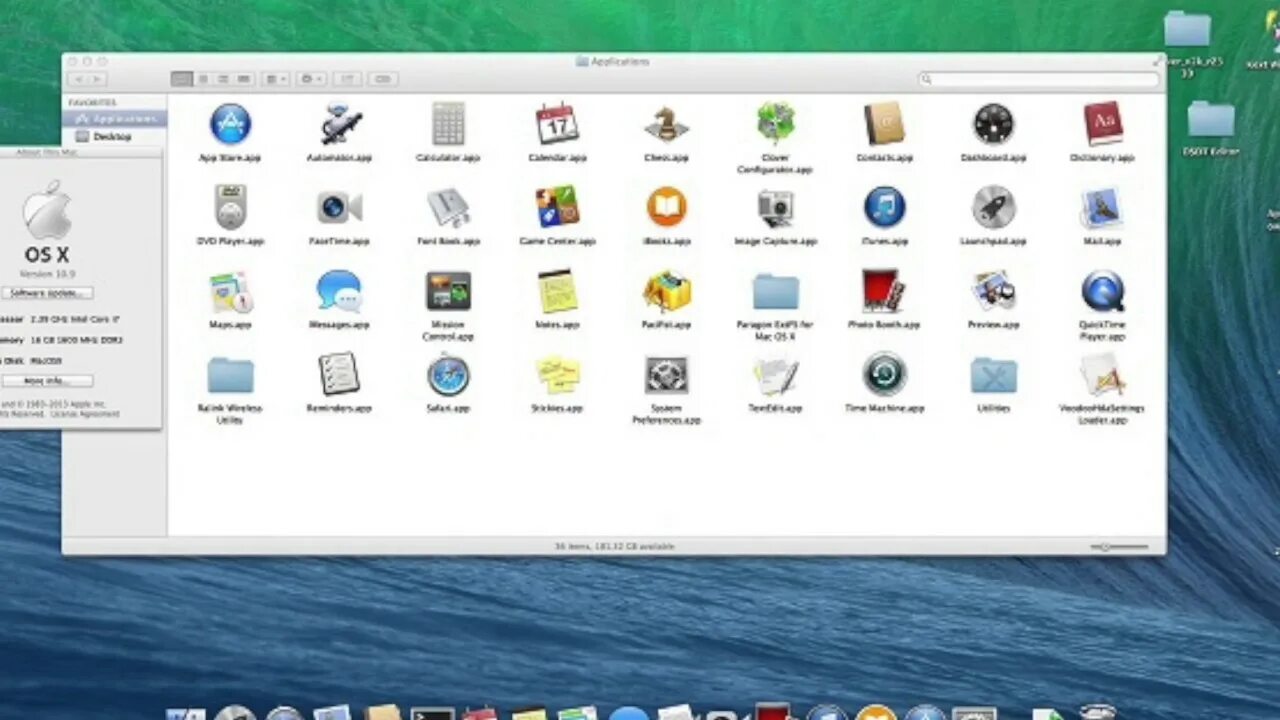1280x720 pixels.
Task: Click the Edit Tags toolbar button
Action: [x=383, y=79]
